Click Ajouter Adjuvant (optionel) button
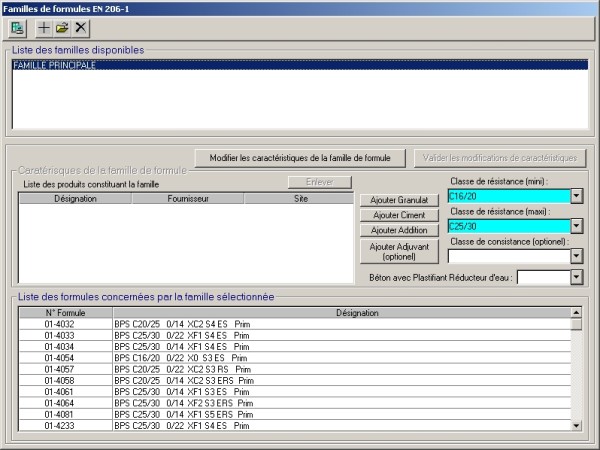 (x=399, y=251)
